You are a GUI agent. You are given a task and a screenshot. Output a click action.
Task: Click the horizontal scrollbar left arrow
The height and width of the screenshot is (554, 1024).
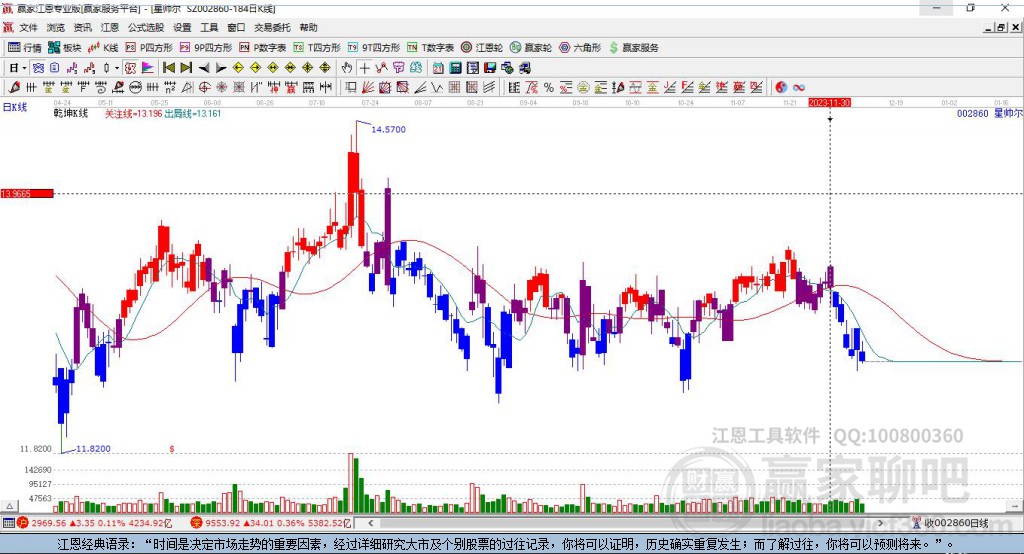tap(371, 523)
